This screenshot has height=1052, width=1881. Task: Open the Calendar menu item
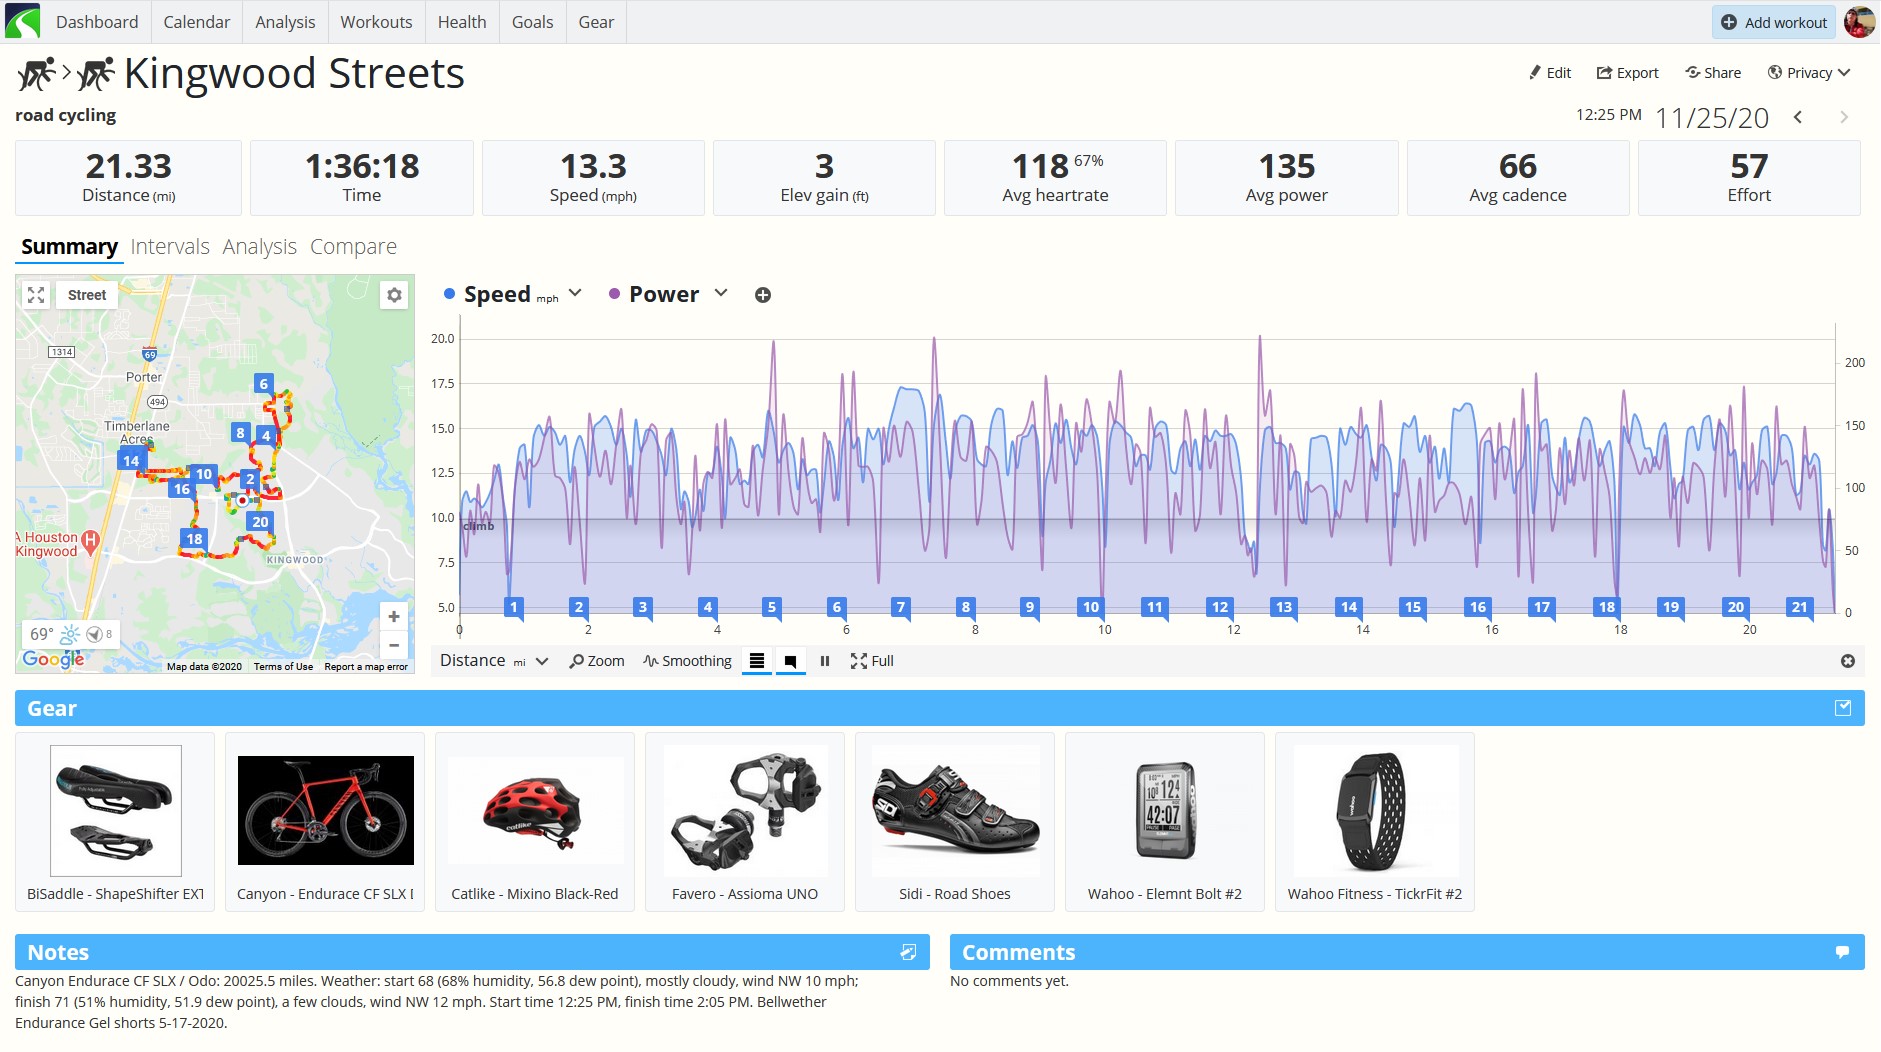click(x=197, y=22)
